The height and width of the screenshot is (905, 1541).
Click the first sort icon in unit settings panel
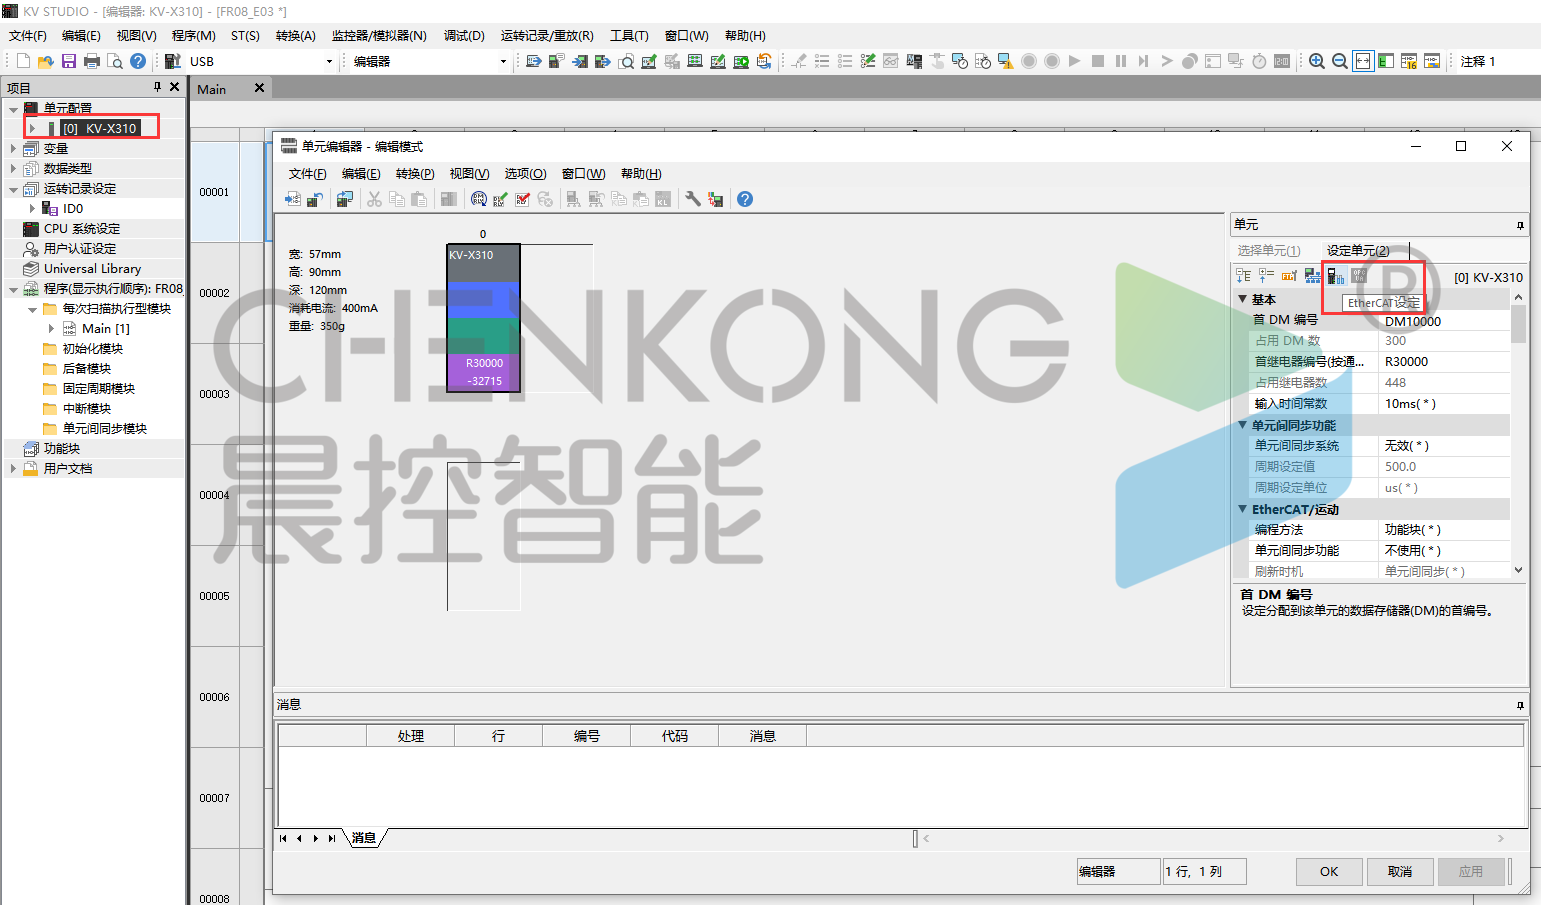click(x=1244, y=275)
